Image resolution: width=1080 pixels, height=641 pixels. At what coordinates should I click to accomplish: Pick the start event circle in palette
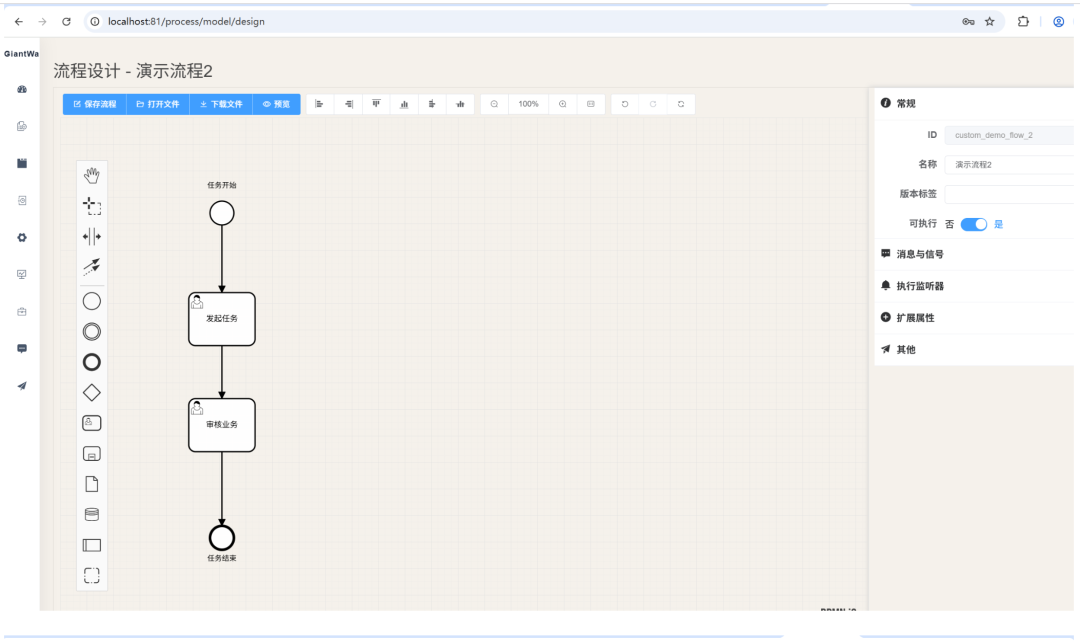pos(92,302)
